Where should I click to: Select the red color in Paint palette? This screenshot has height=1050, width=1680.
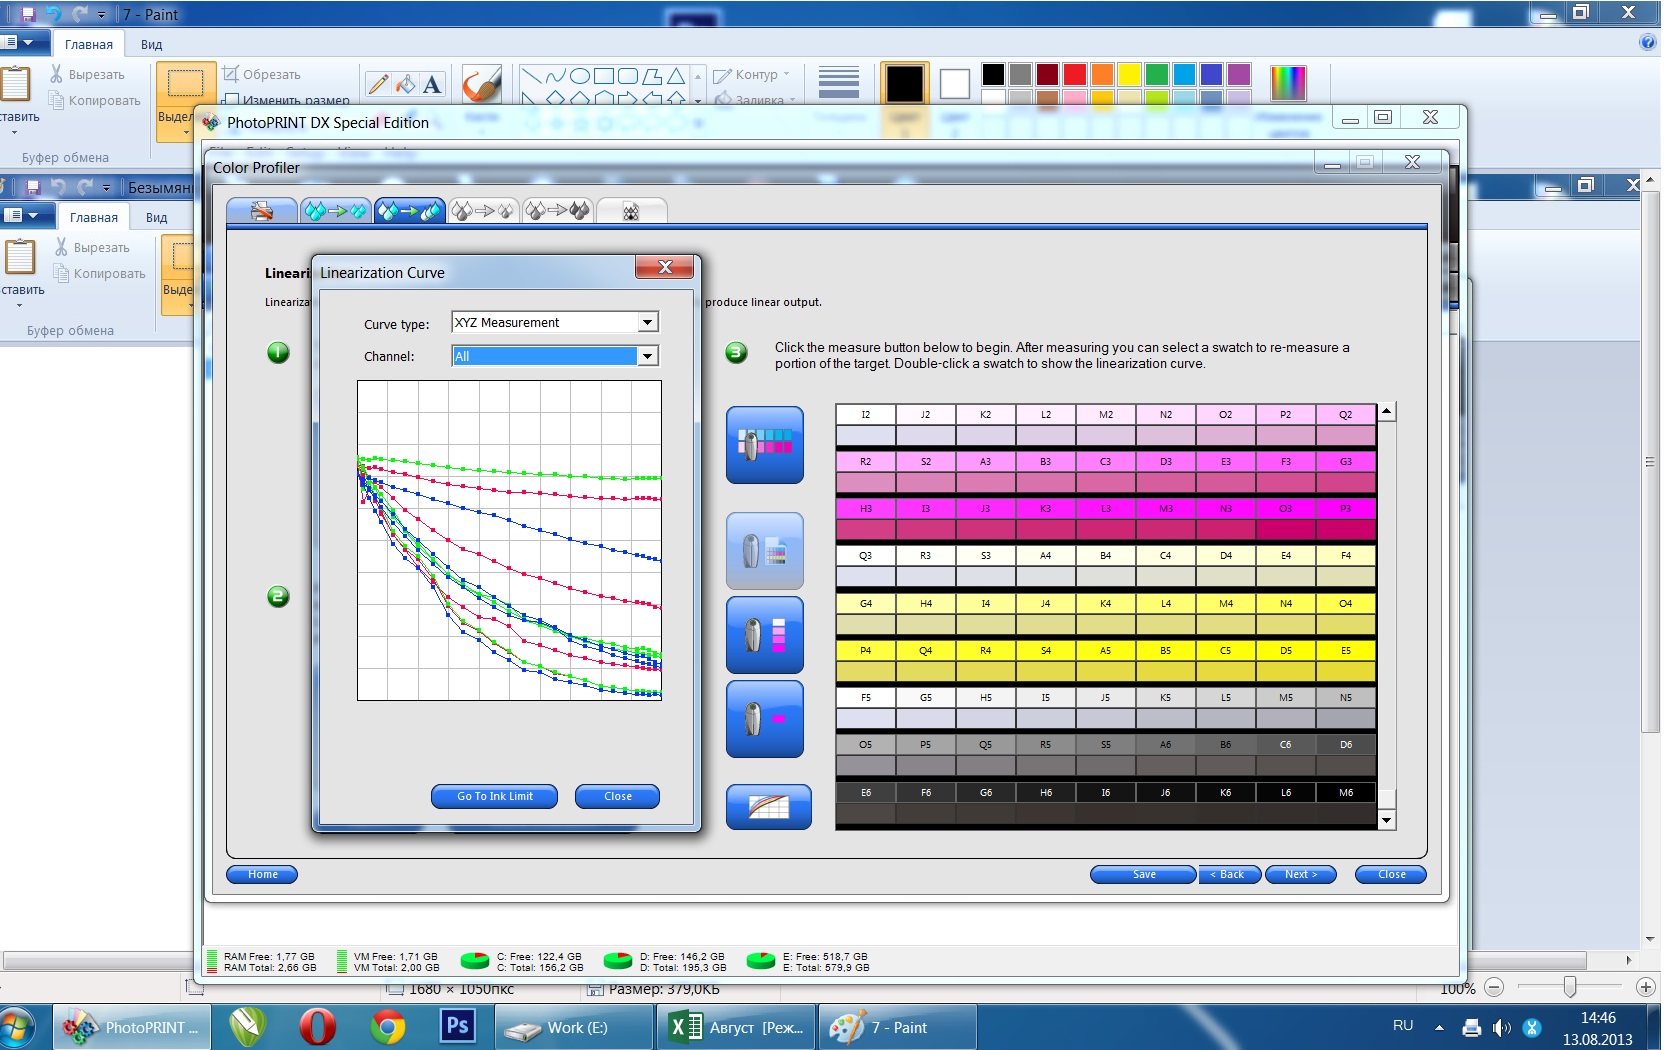(x=1075, y=74)
